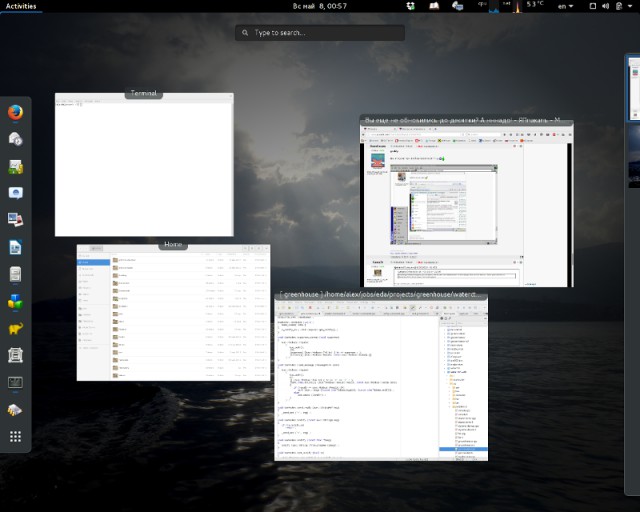The height and width of the screenshot is (512, 640).
Task: Open the blue chat bubble dock app
Action: 16,193
